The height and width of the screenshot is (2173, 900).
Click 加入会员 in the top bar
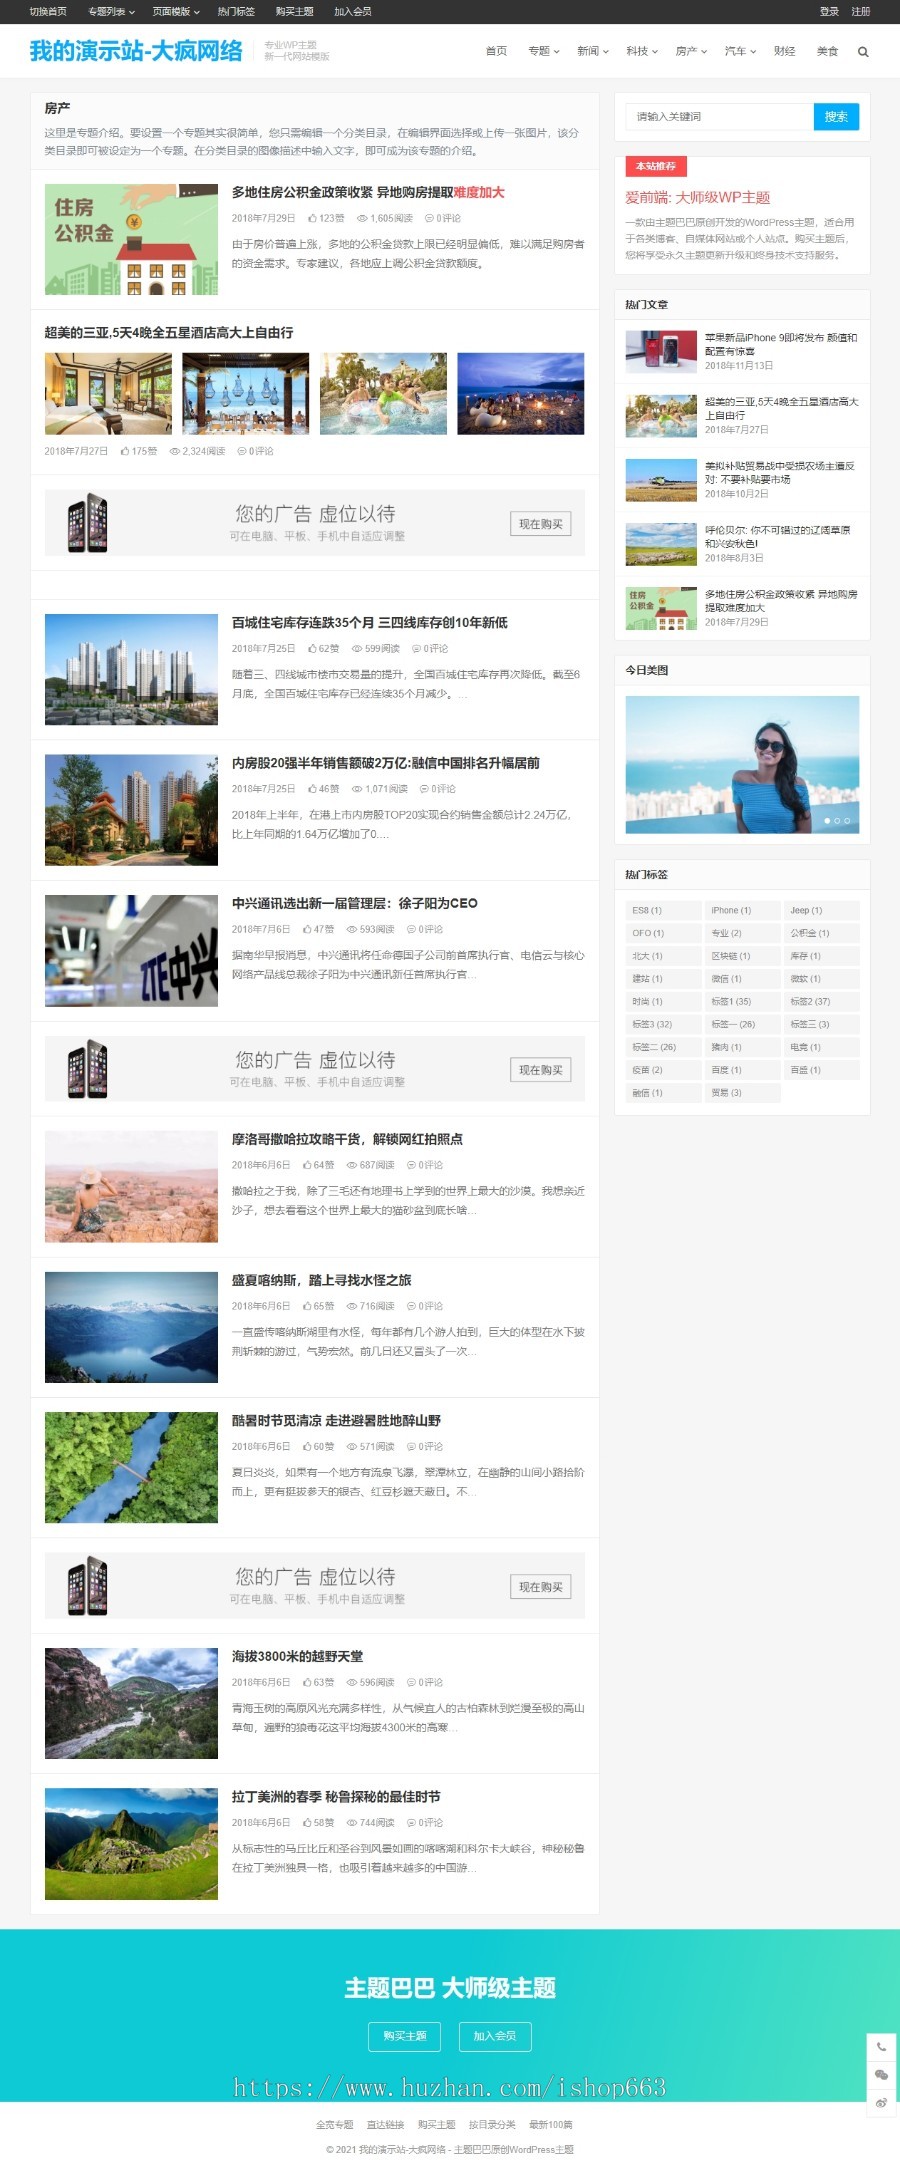(x=353, y=12)
